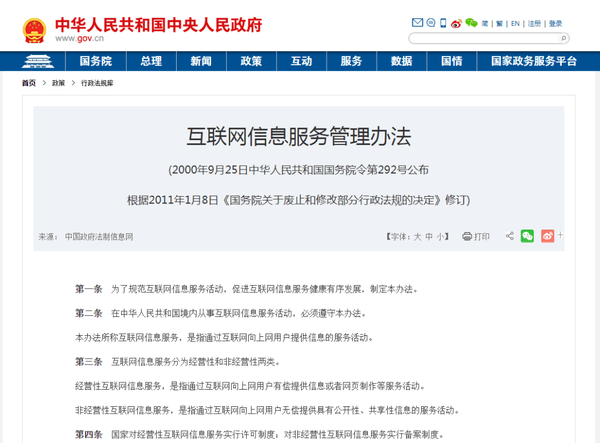Set font size to small 小
Screen dimensions: 600x443
(440, 237)
